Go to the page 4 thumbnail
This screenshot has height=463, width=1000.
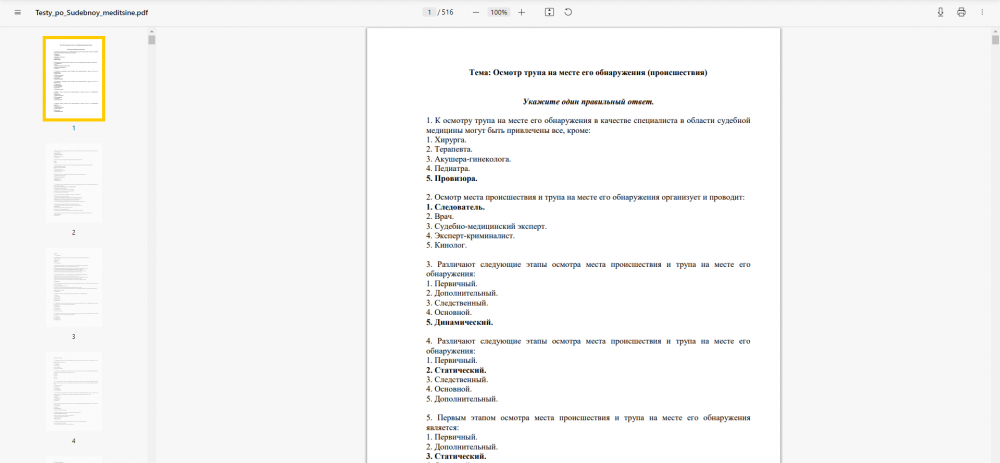pos(74,392)
